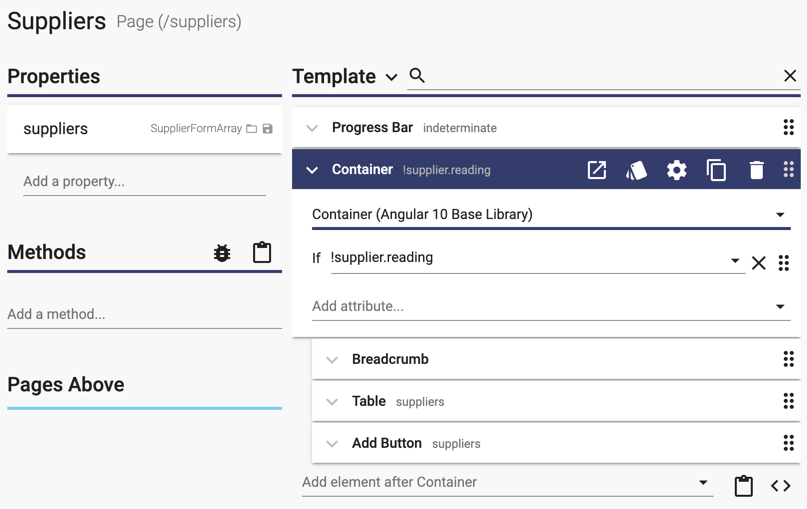807x509 pixels.
Task: Click the debug bug icon in Methods
Action: (x=222, y=253)
